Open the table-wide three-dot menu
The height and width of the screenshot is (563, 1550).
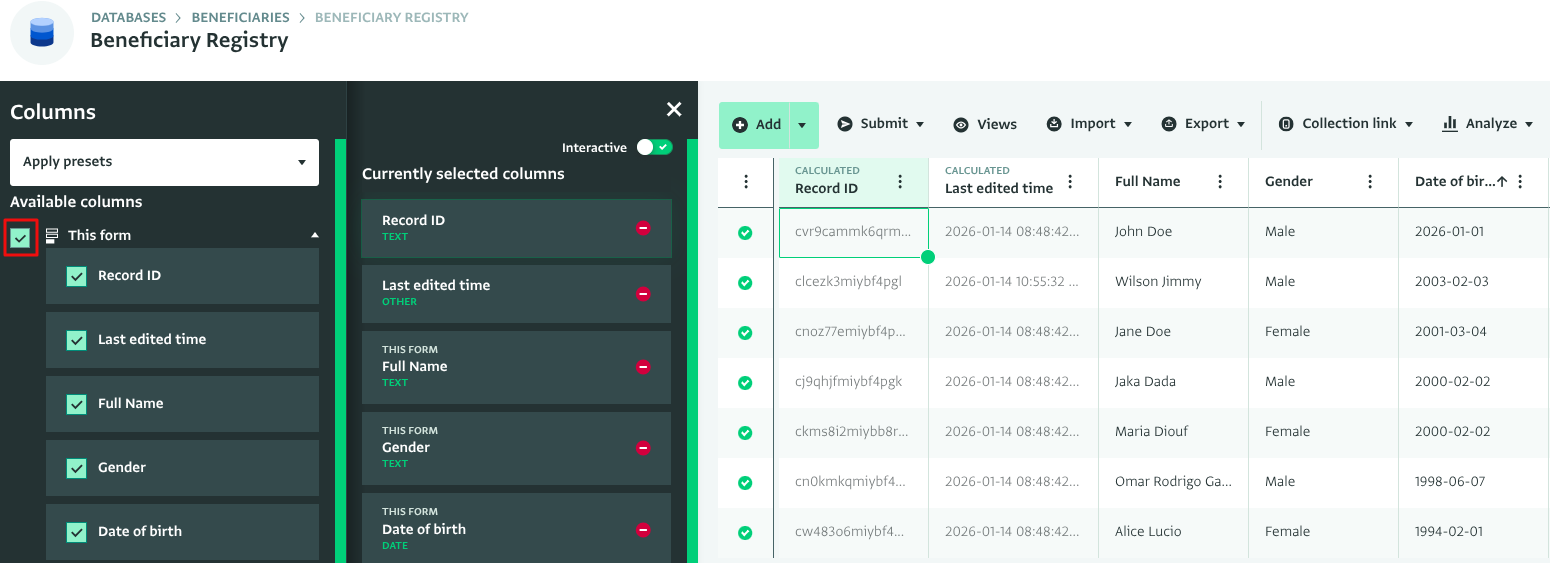pos(746,181)
